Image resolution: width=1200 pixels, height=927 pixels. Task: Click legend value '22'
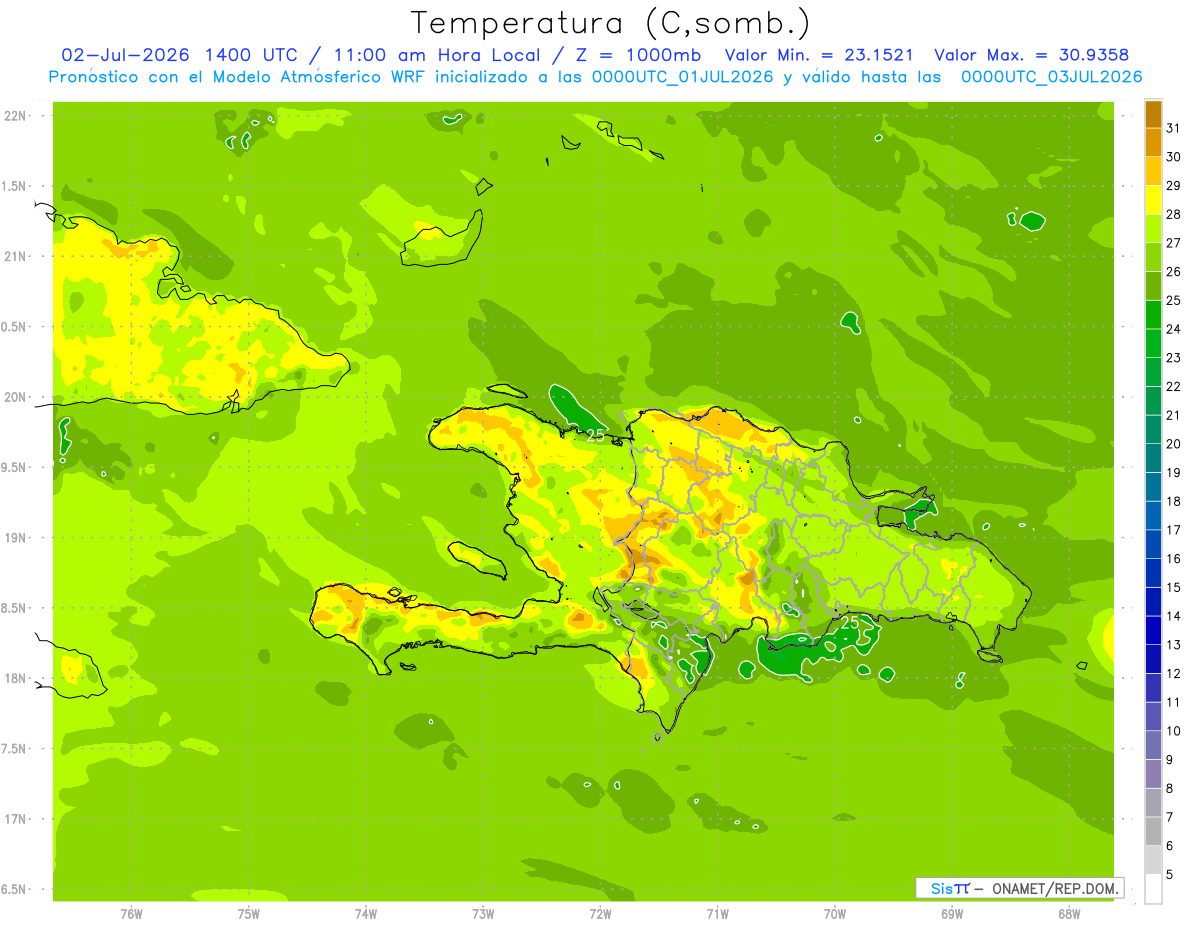click(x=1174, y=386)
